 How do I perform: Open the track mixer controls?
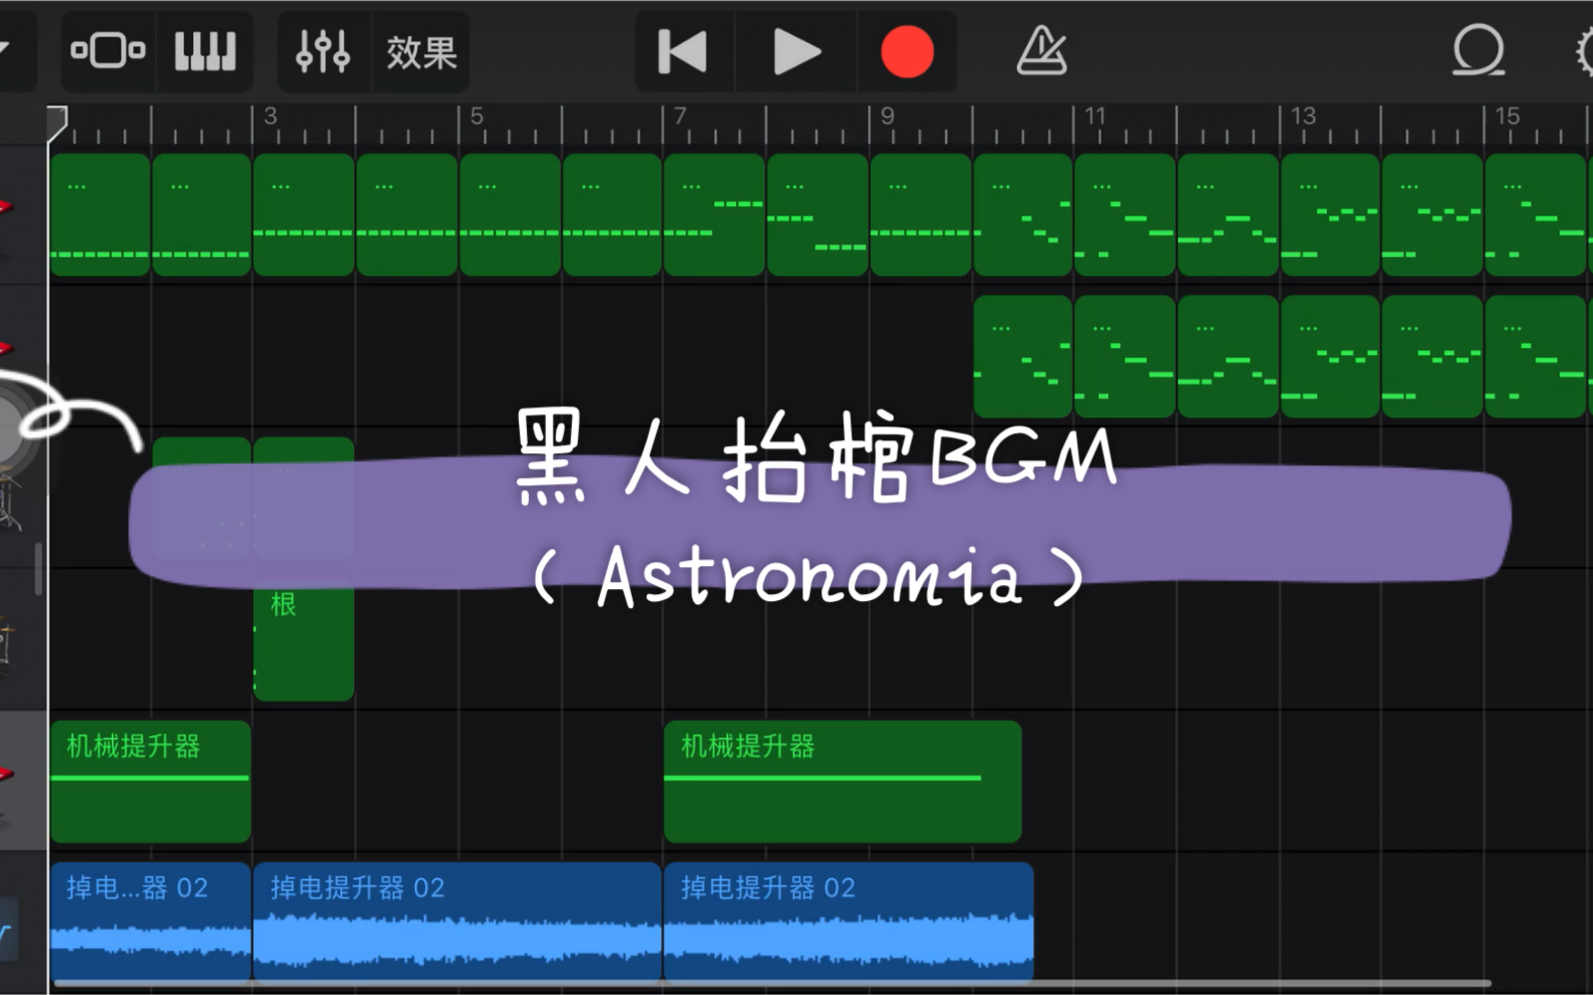point(323,51)
